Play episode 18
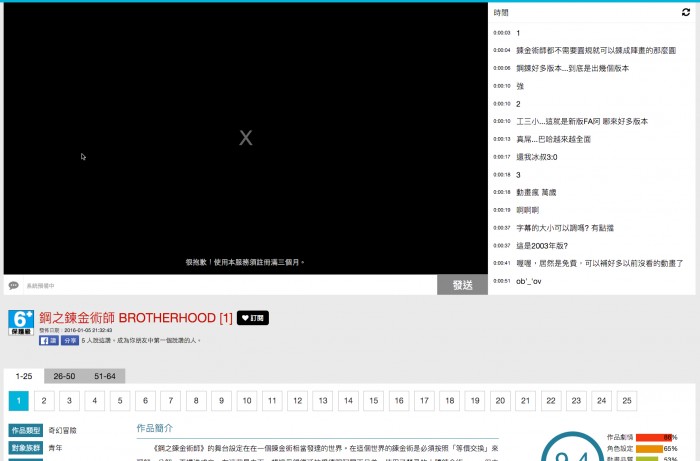This screenshot has width=700, height=461. pyautogui.click(x=450, y=401)
